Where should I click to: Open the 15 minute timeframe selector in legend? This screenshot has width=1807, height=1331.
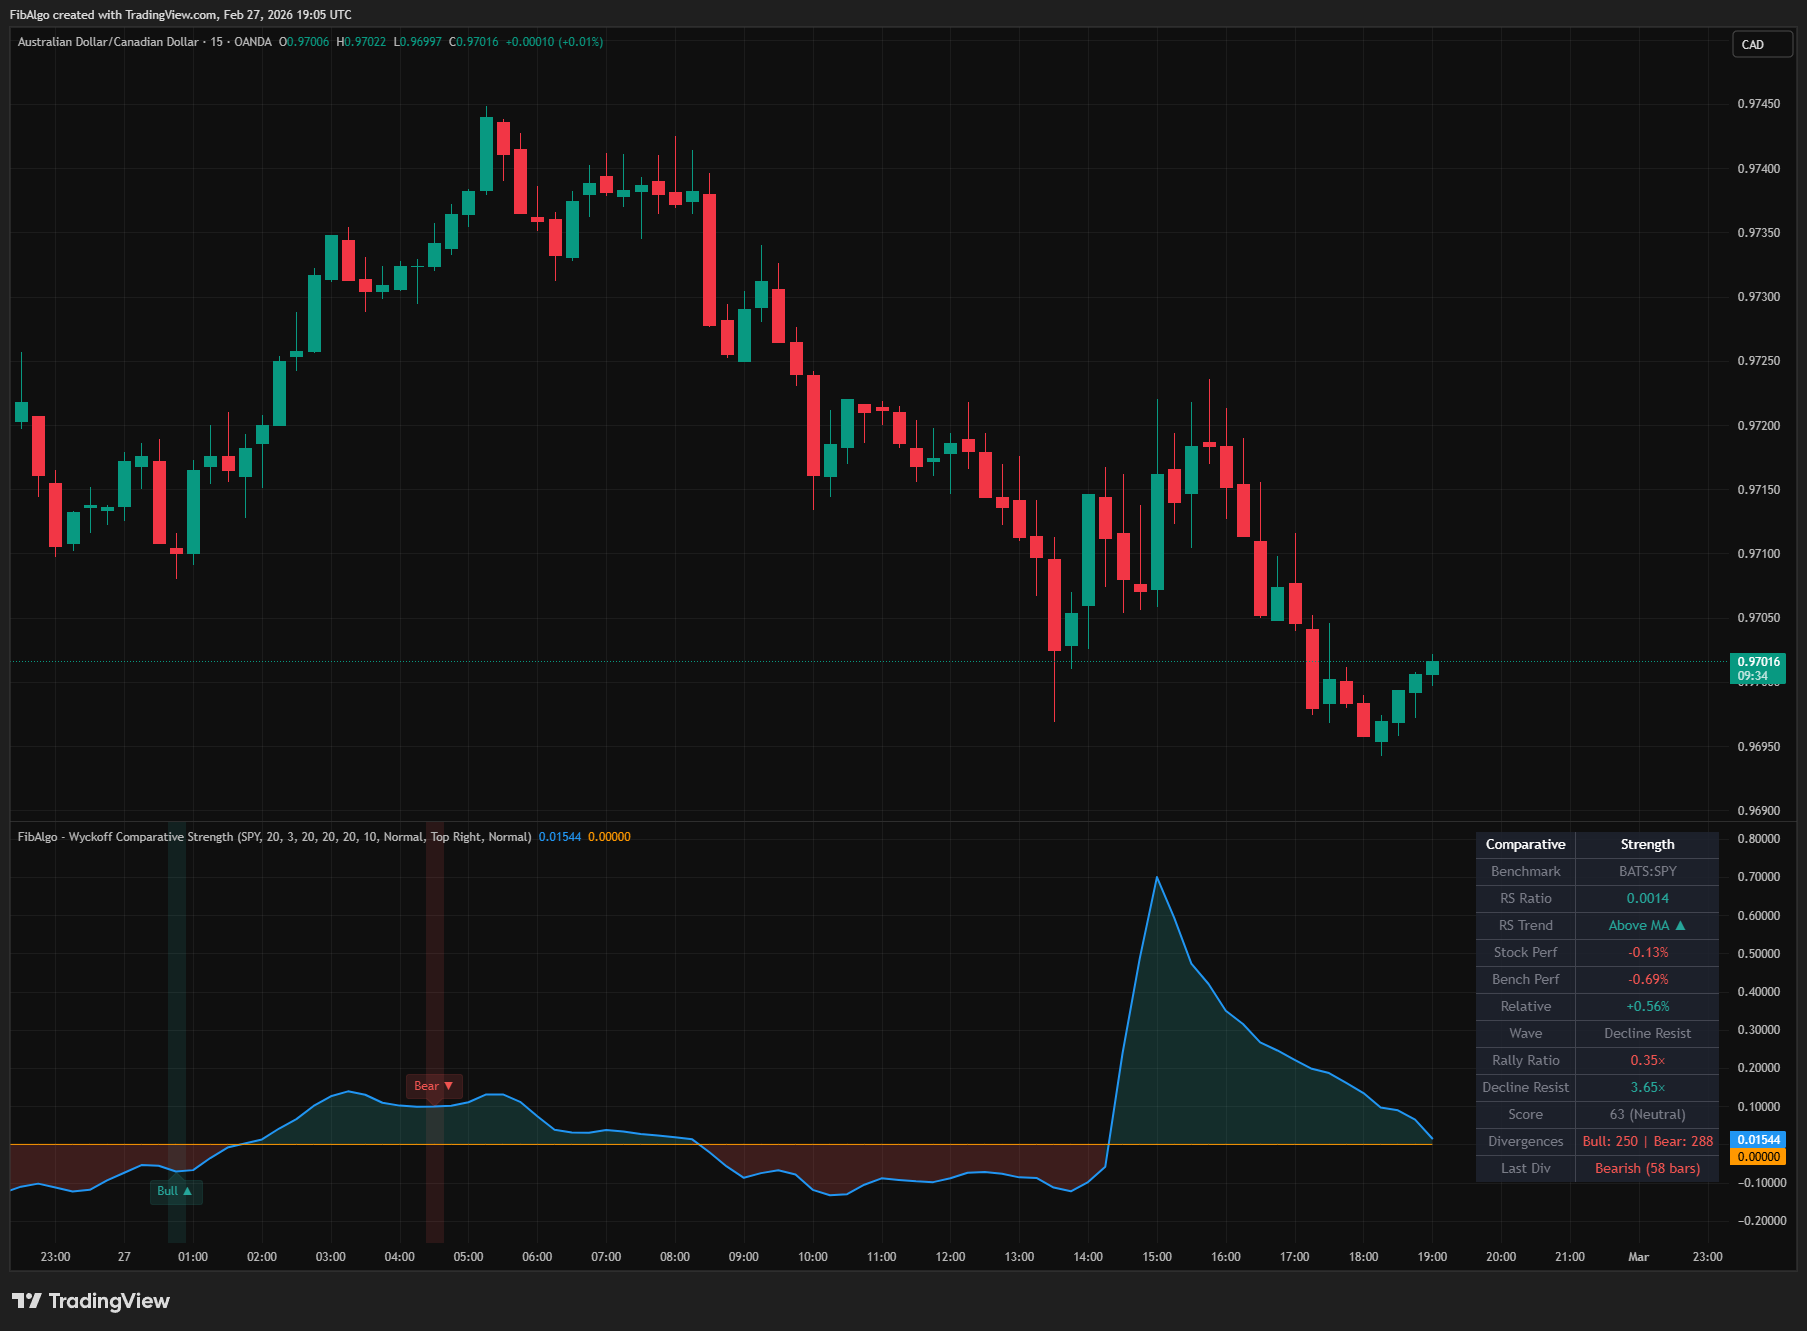click(216, 42)
